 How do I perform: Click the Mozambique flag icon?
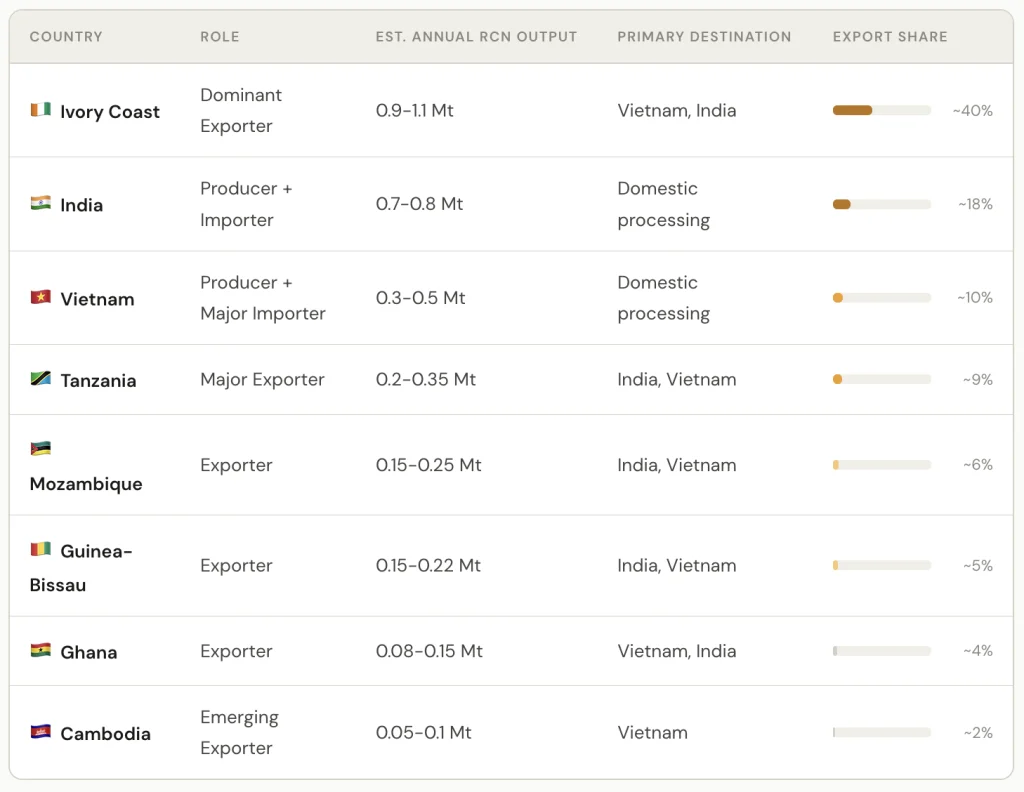pyautogui.click(x=40, y=448)
